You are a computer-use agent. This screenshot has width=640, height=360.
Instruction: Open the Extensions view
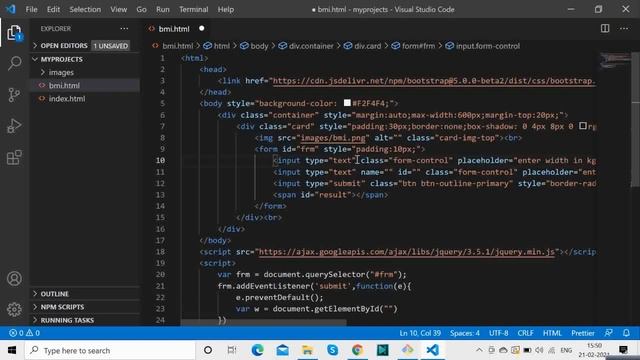pyautogui.click(x=14, y=157)
